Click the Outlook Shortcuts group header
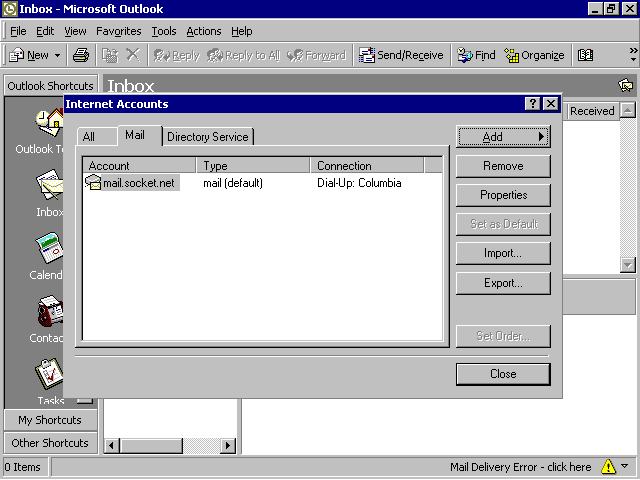The width and height of the screenshot is (640, 480). 51,86
